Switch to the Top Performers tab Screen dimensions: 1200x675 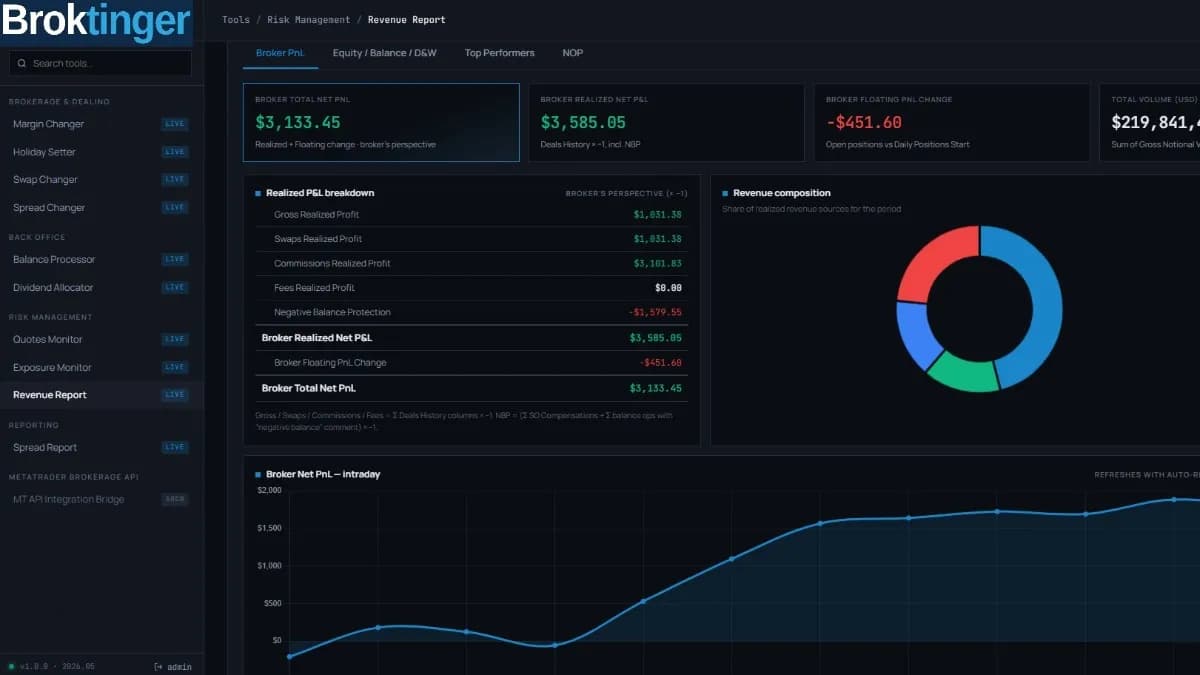click(x=499, y=53)
